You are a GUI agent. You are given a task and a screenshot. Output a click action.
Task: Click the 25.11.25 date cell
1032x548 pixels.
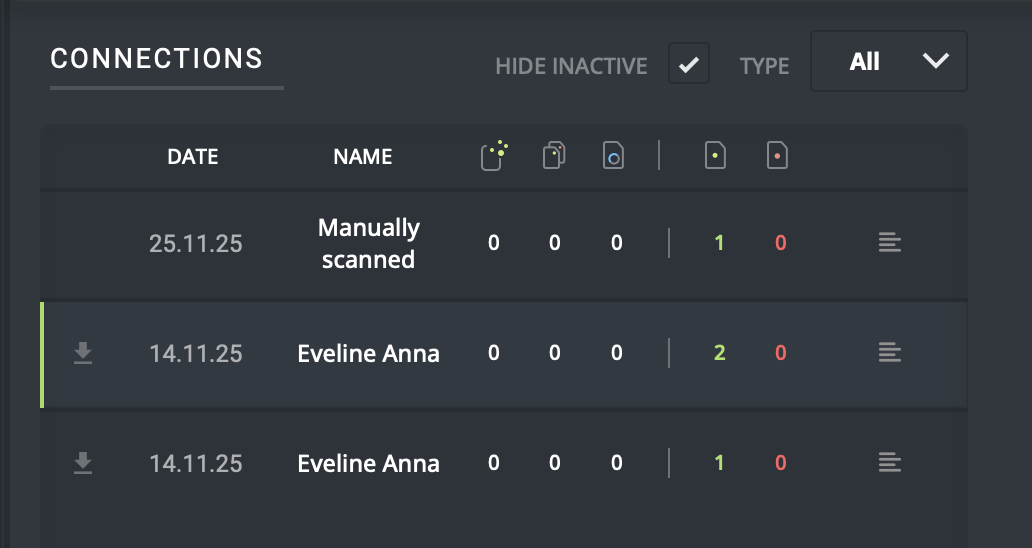click(x=195, y=244)
